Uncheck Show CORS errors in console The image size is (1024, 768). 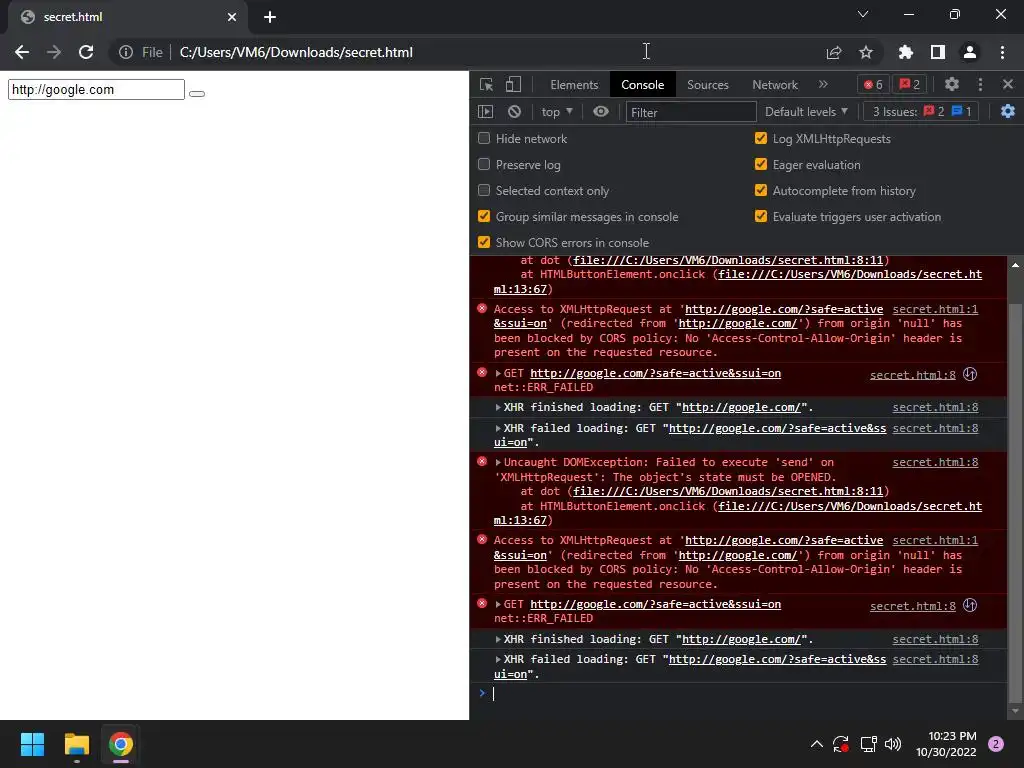pos(484,242)
